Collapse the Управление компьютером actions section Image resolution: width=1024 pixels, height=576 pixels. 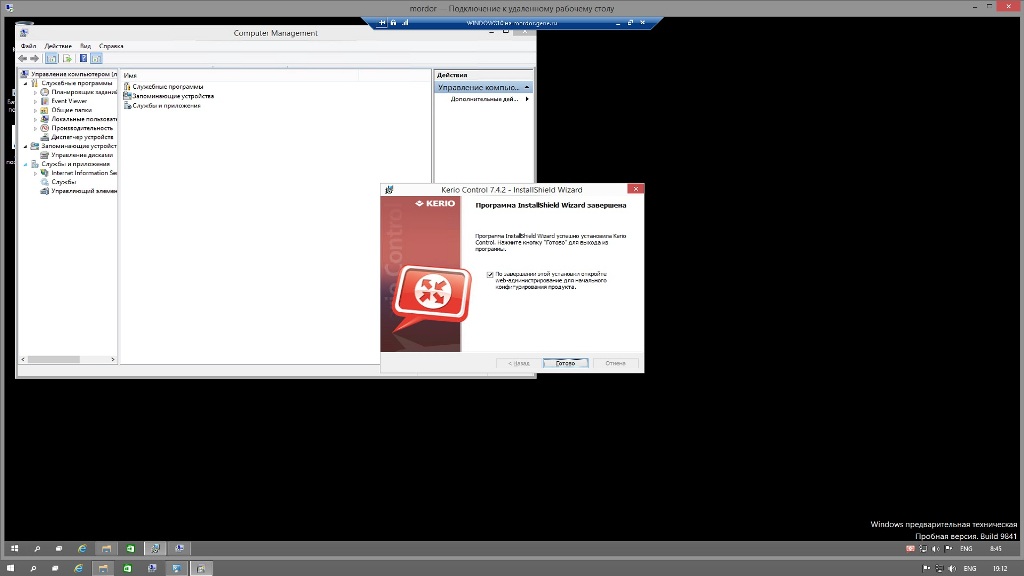point(528,87)
